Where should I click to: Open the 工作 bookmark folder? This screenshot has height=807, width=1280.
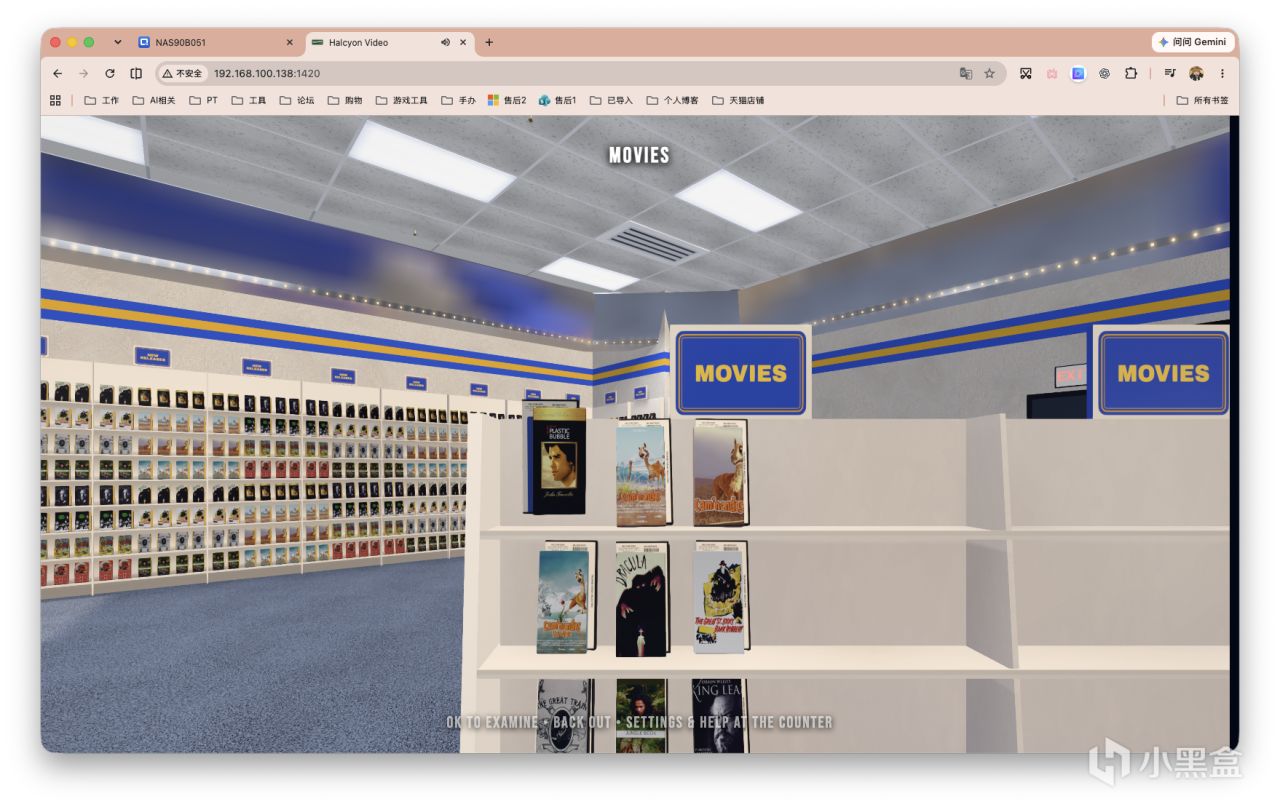(x=102, y=100)
